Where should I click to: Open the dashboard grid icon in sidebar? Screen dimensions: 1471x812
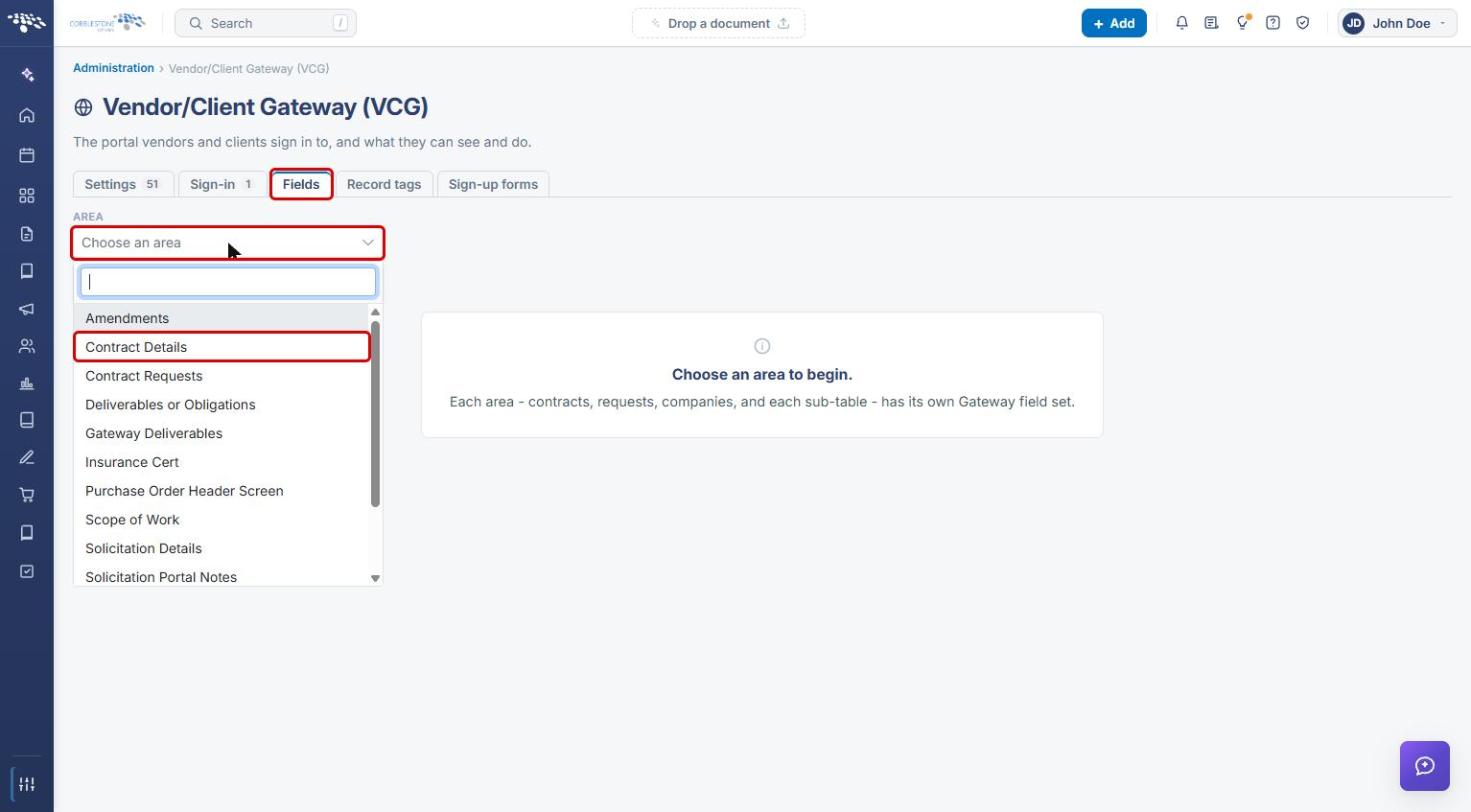point(27,195)
